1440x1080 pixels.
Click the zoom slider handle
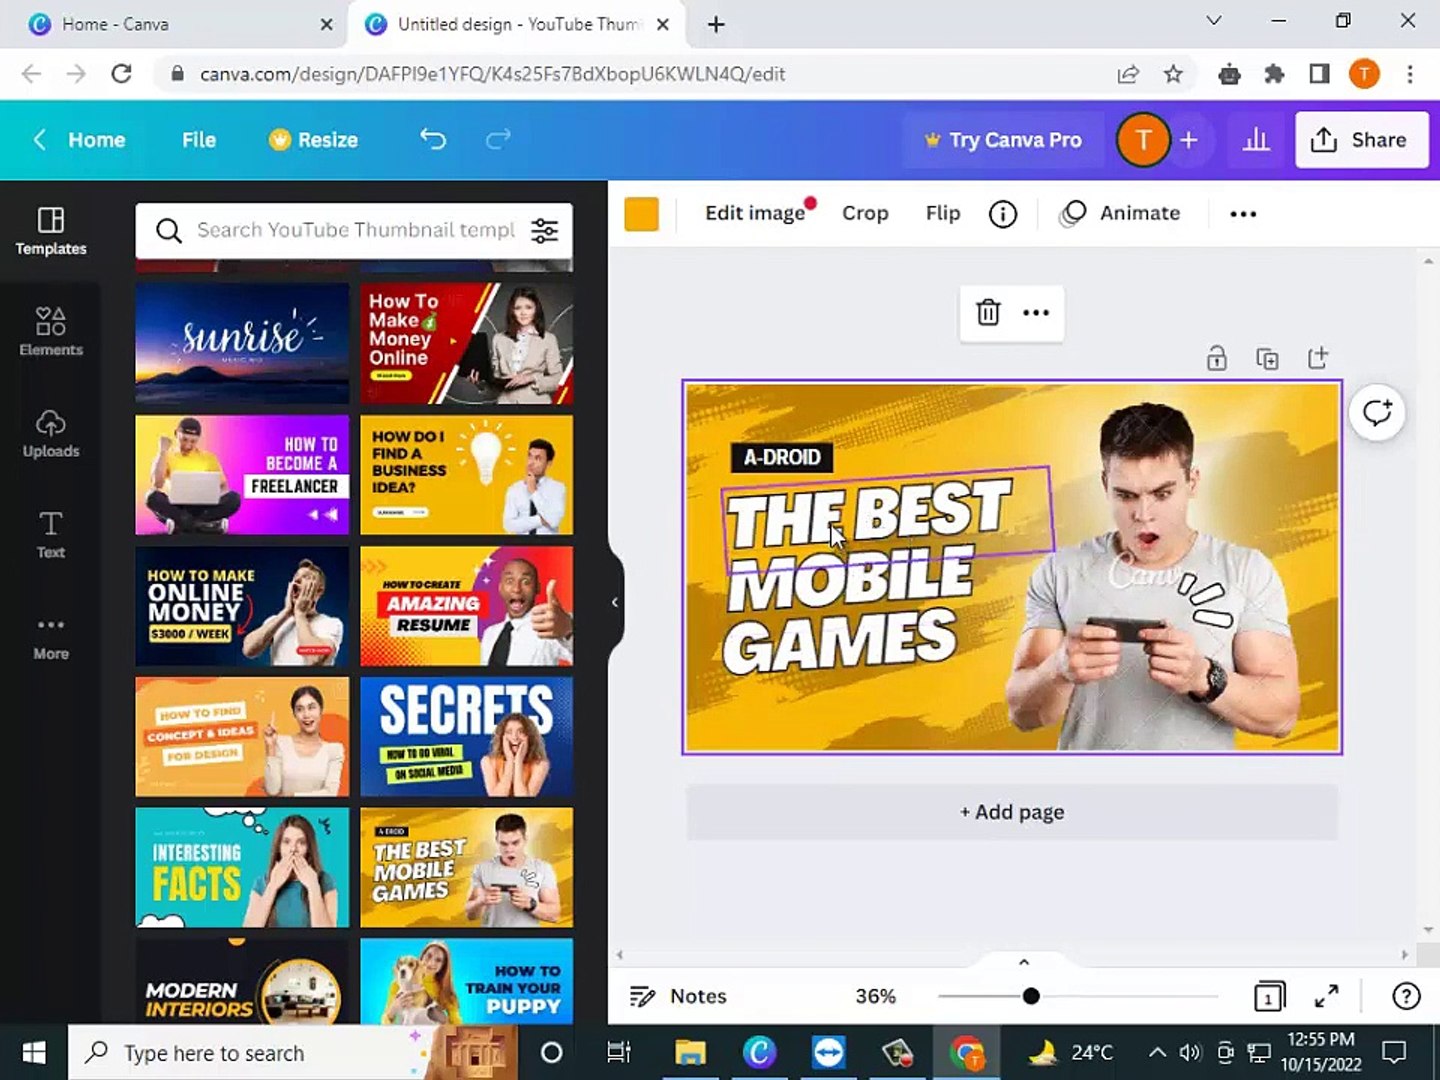tap(1031, 996)
